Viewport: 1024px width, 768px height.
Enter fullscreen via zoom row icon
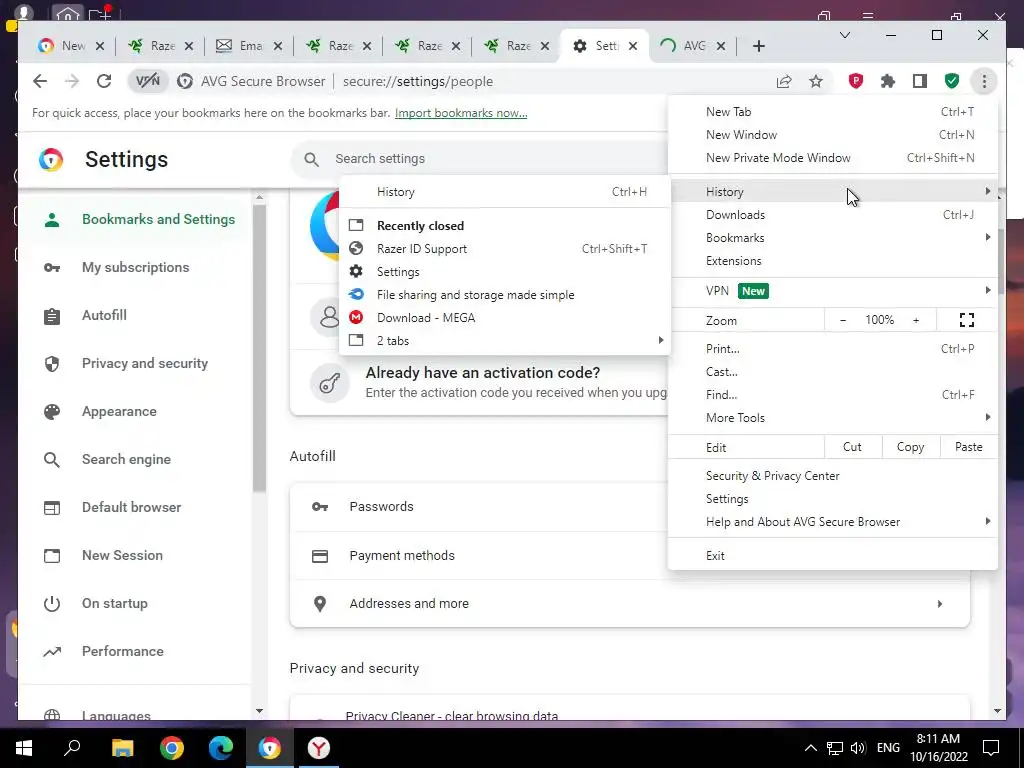pos(967,320)
